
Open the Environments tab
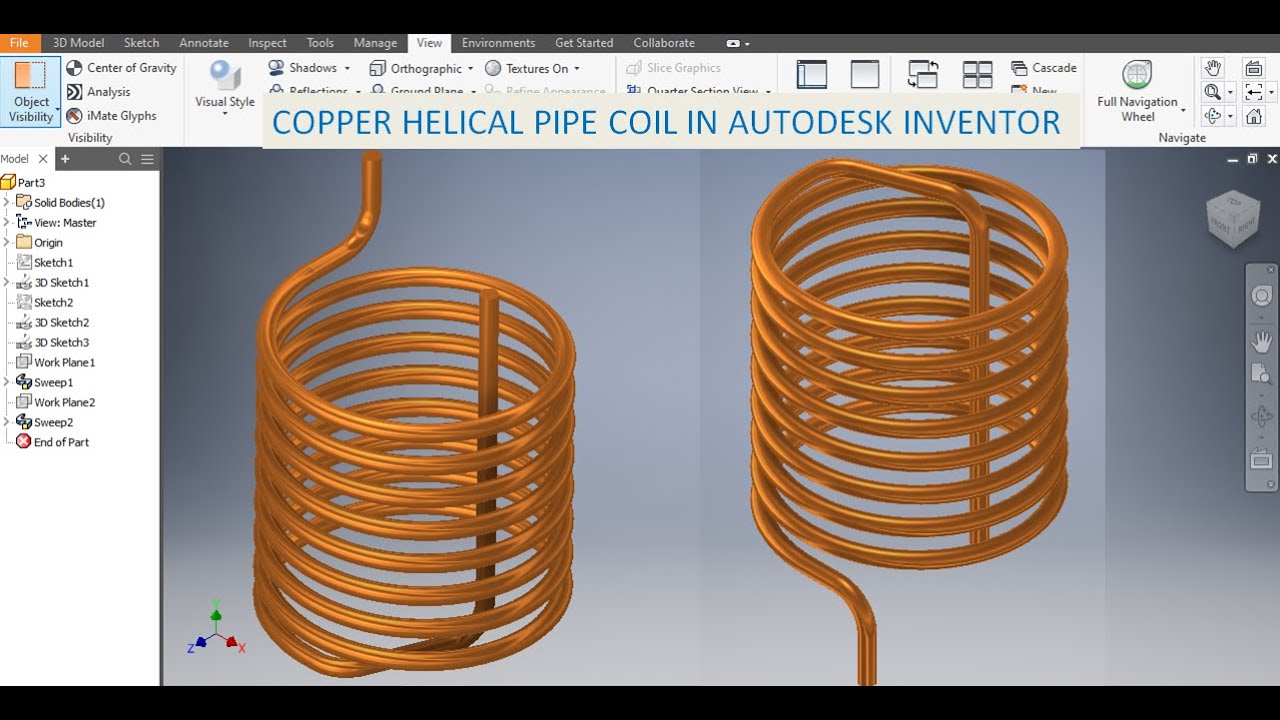coord(498,43)
